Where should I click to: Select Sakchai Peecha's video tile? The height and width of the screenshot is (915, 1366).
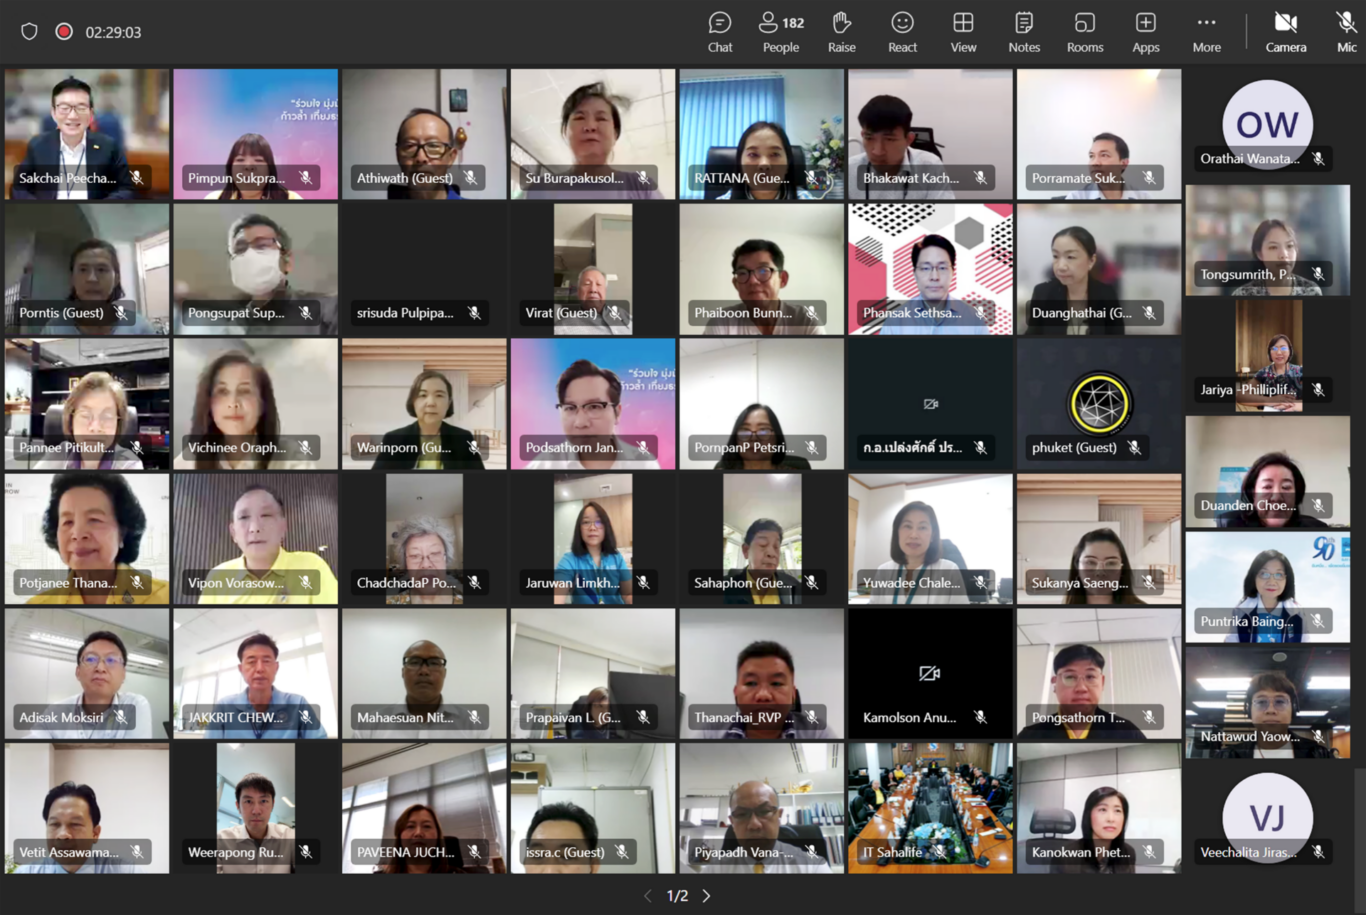(87, 133)
